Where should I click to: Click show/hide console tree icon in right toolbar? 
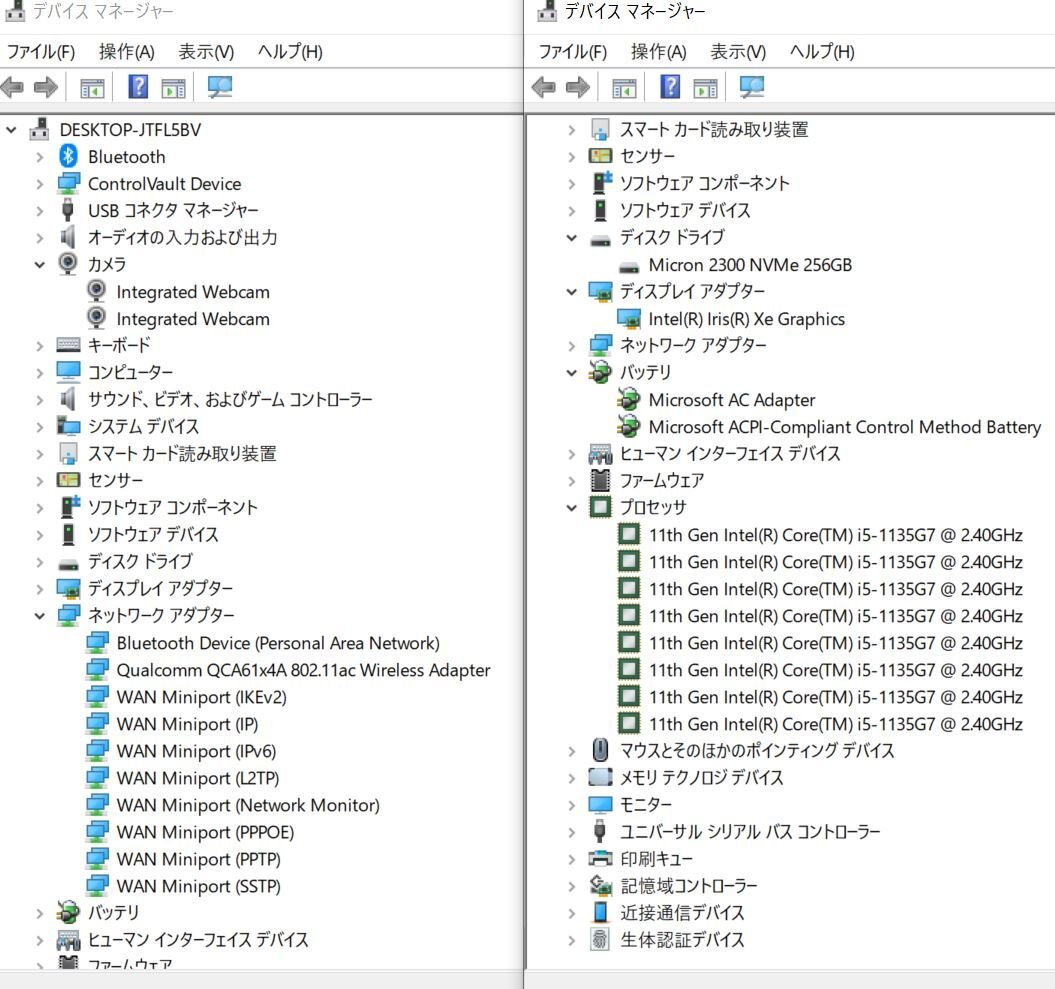click(x=624, y=88)
